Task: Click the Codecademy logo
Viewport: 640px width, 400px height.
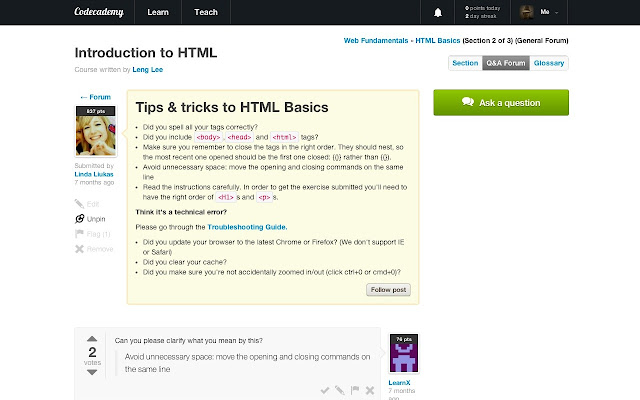Action: pos(99,13)
